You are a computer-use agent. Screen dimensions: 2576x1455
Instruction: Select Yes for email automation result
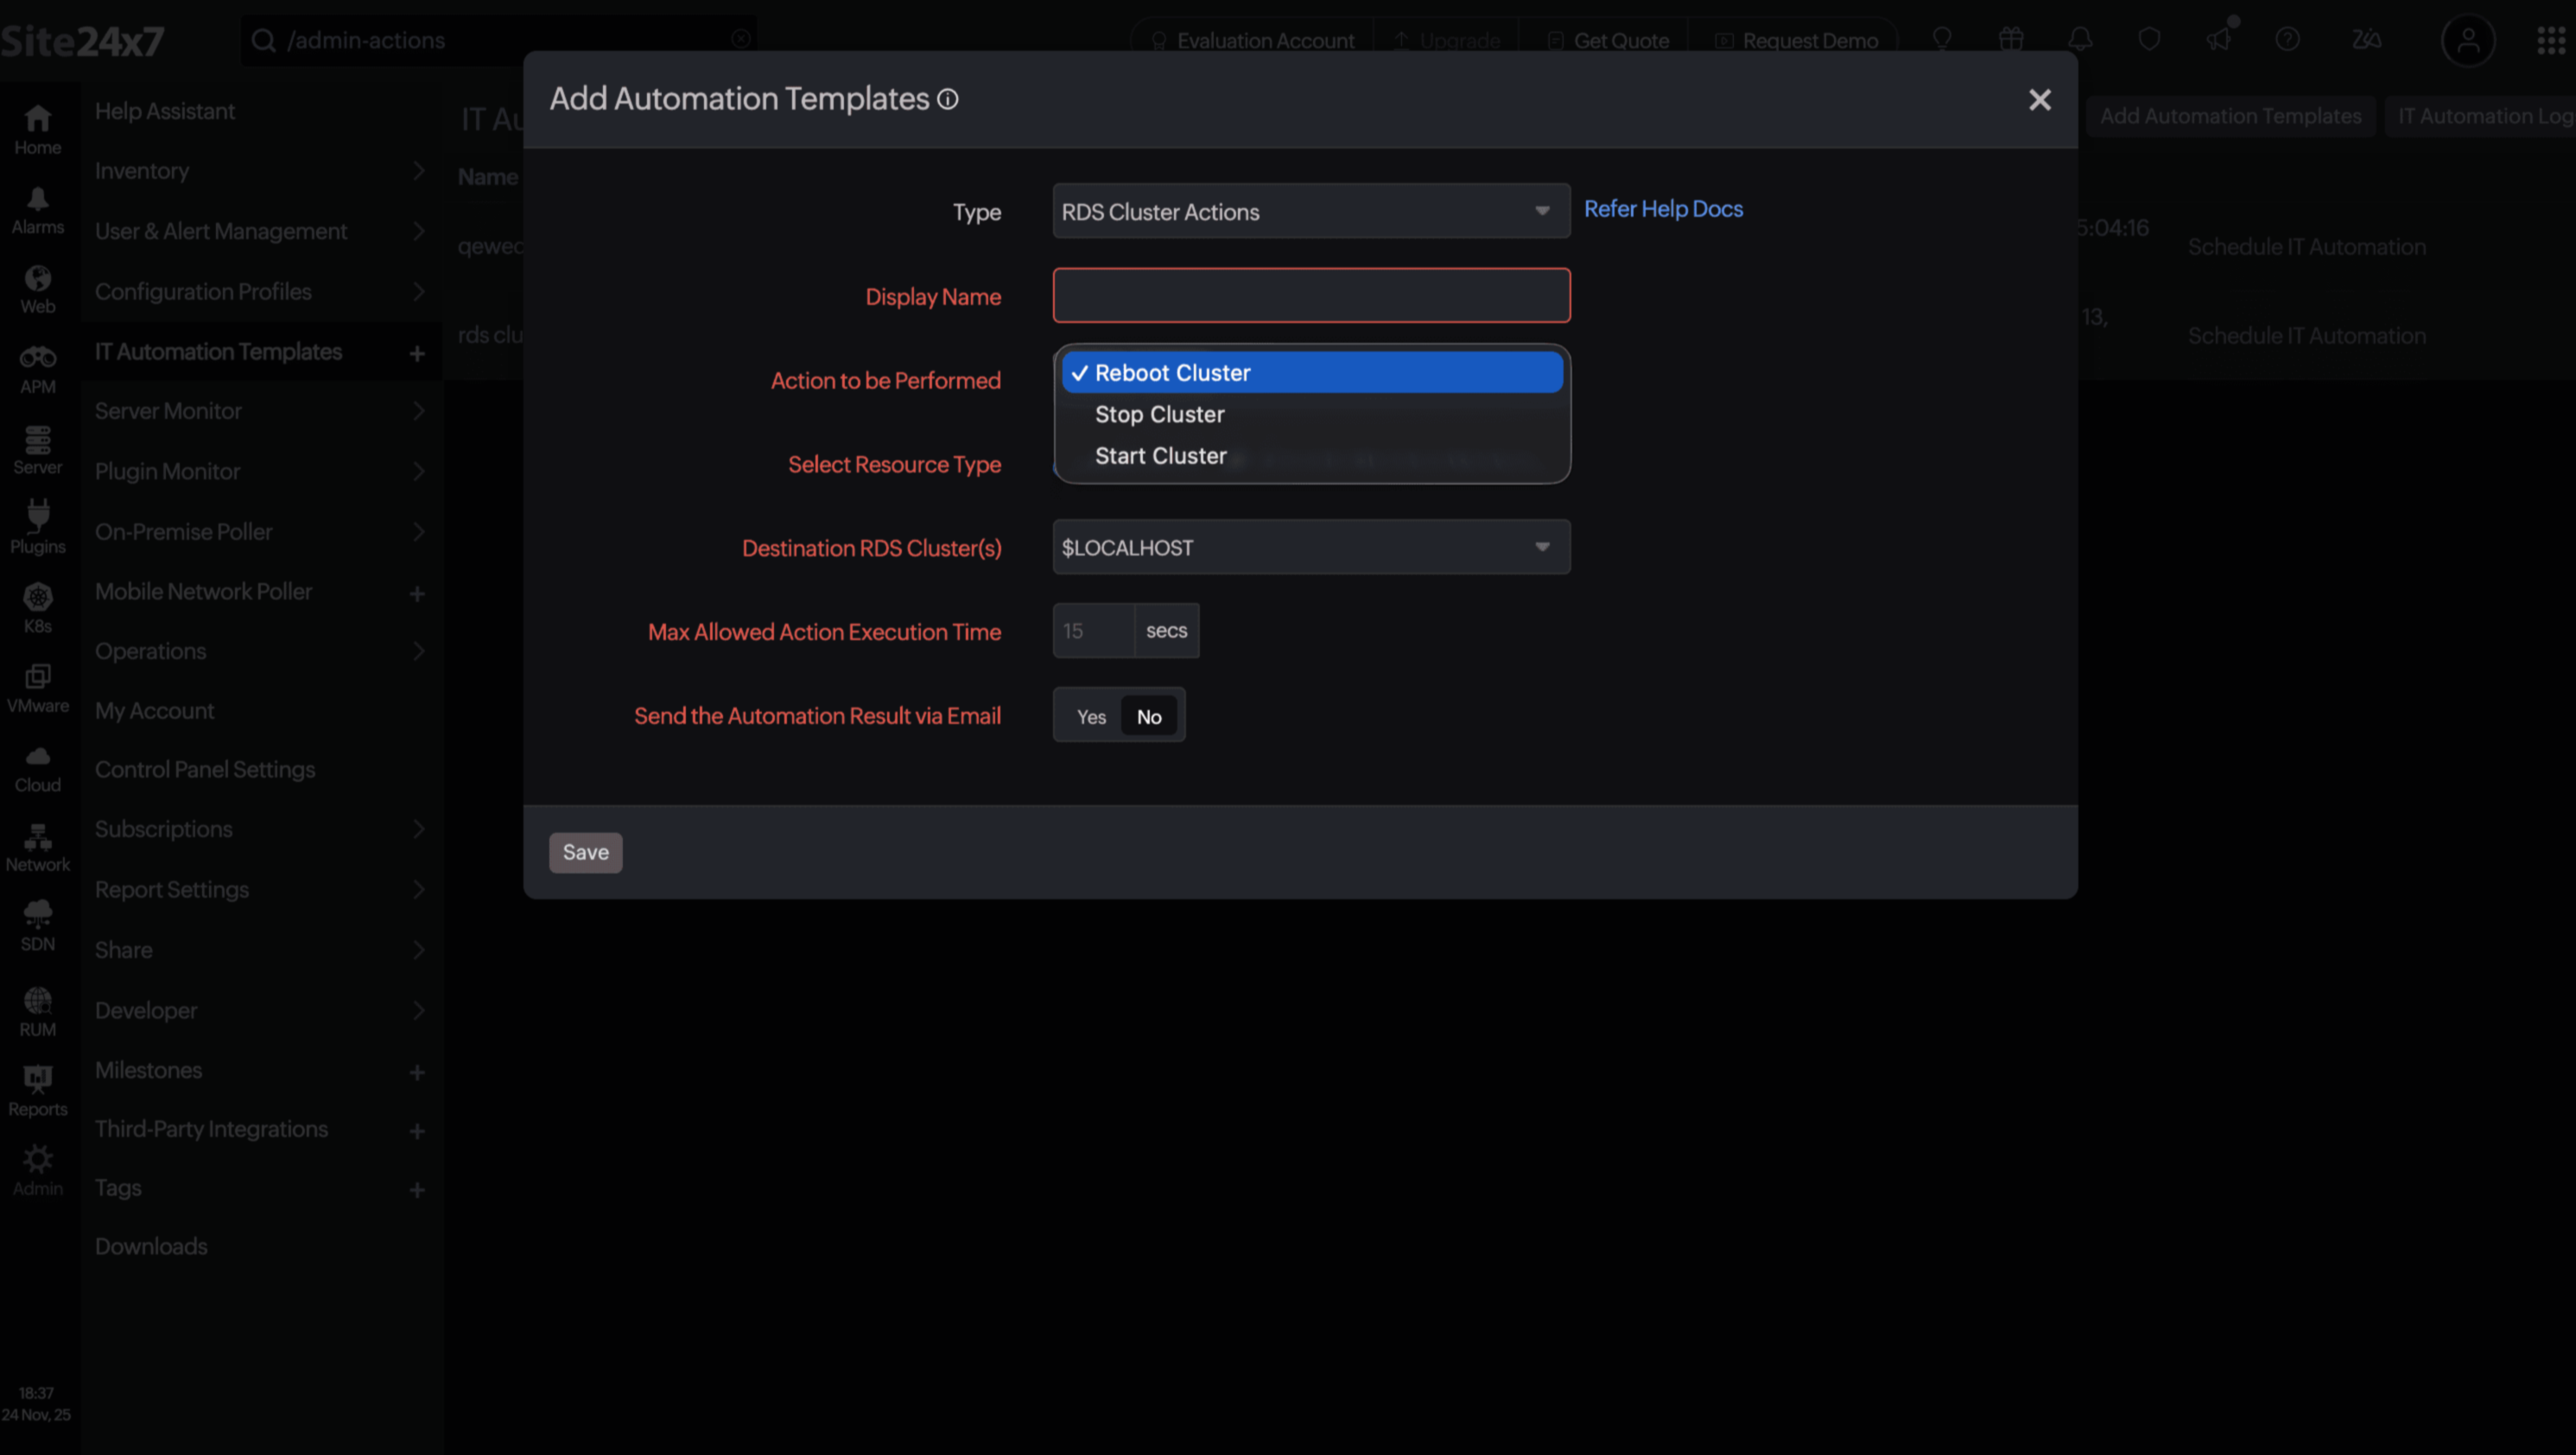coord(1091,716)
